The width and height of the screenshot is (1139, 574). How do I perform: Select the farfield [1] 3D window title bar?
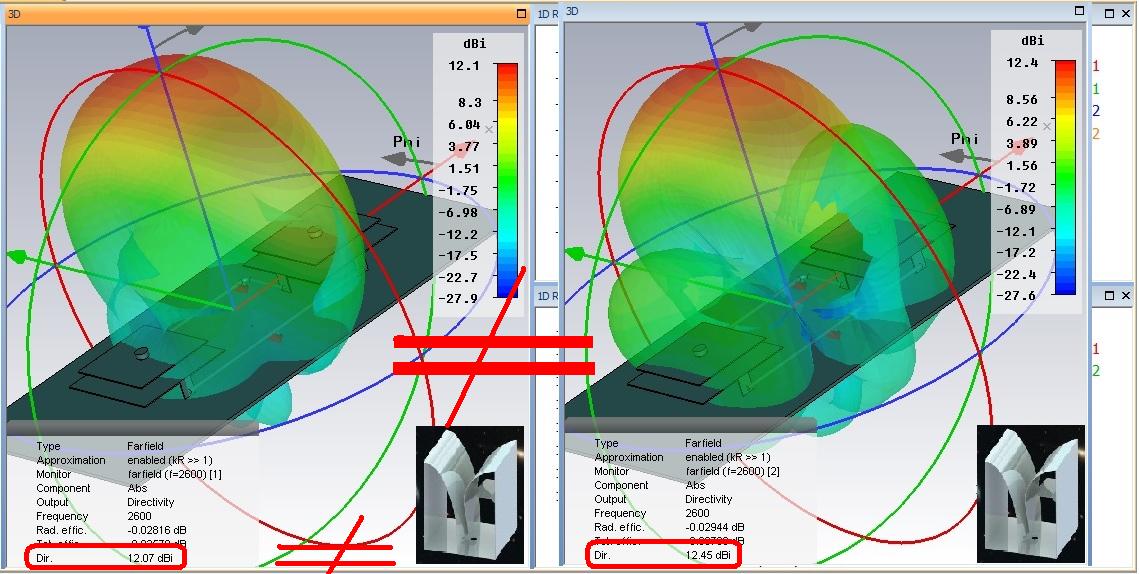tap(266, 14)
